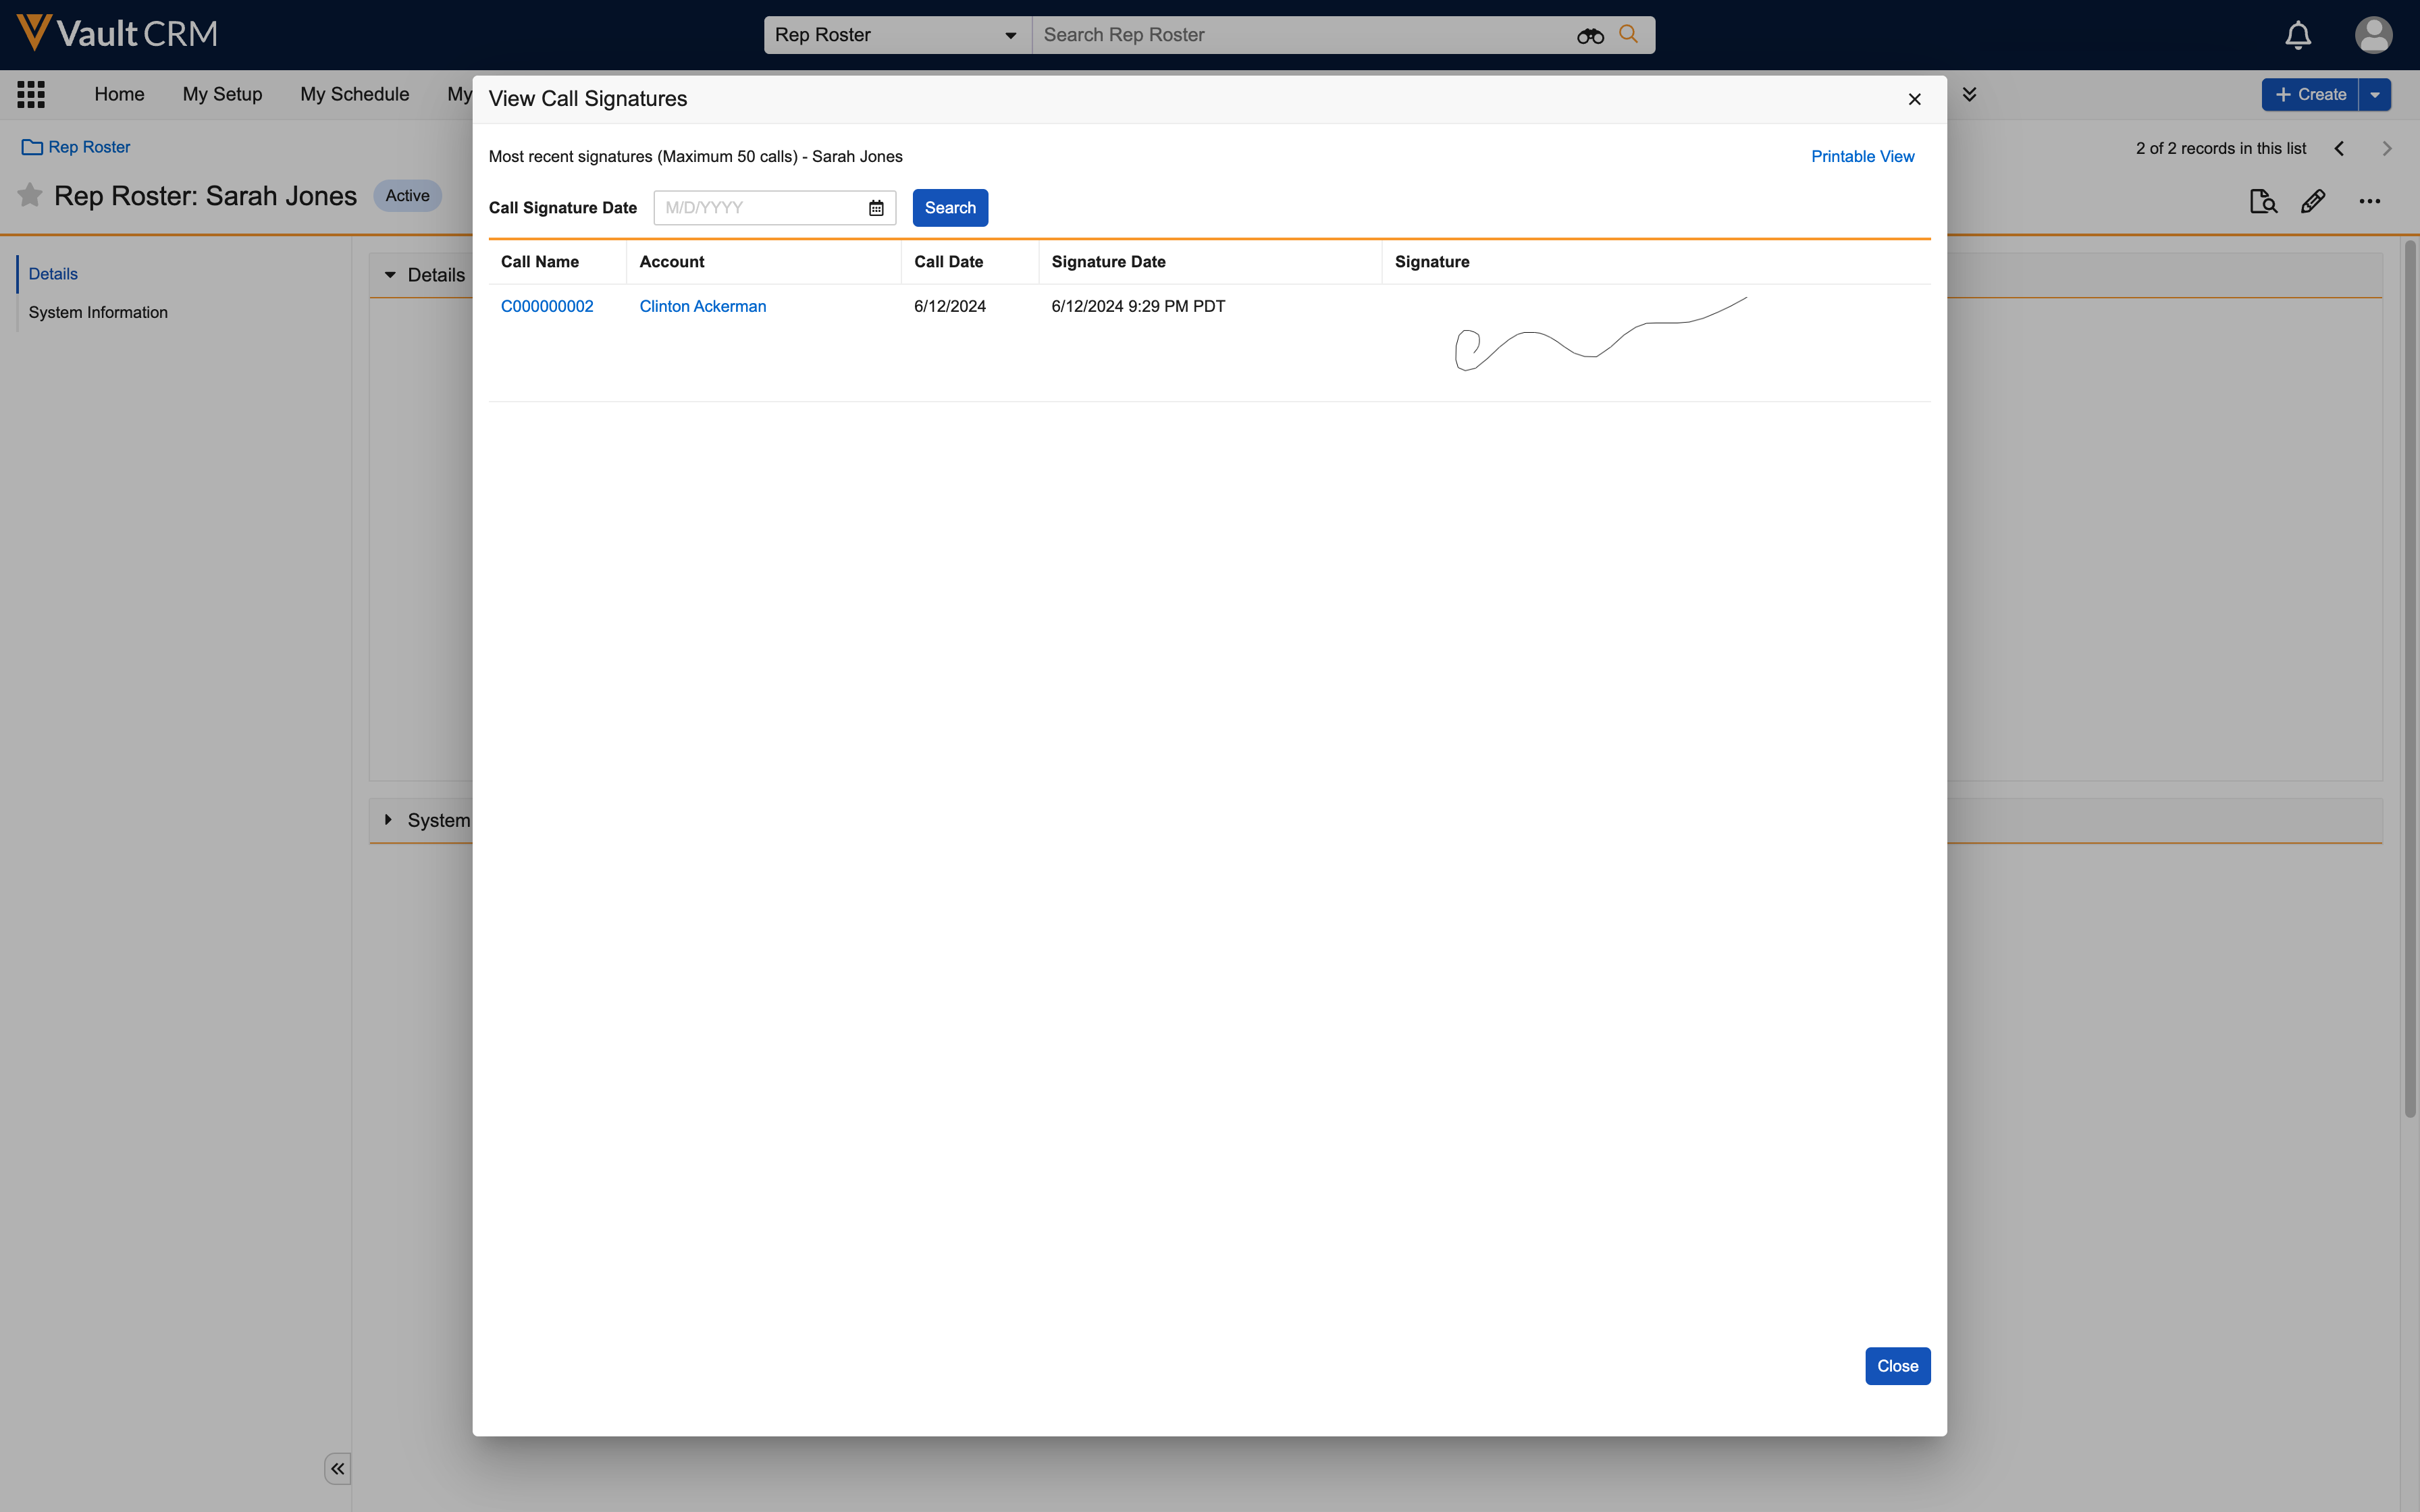Collapse the Details section
This screenshot has width=2420, height=1512.
(390, 275)
